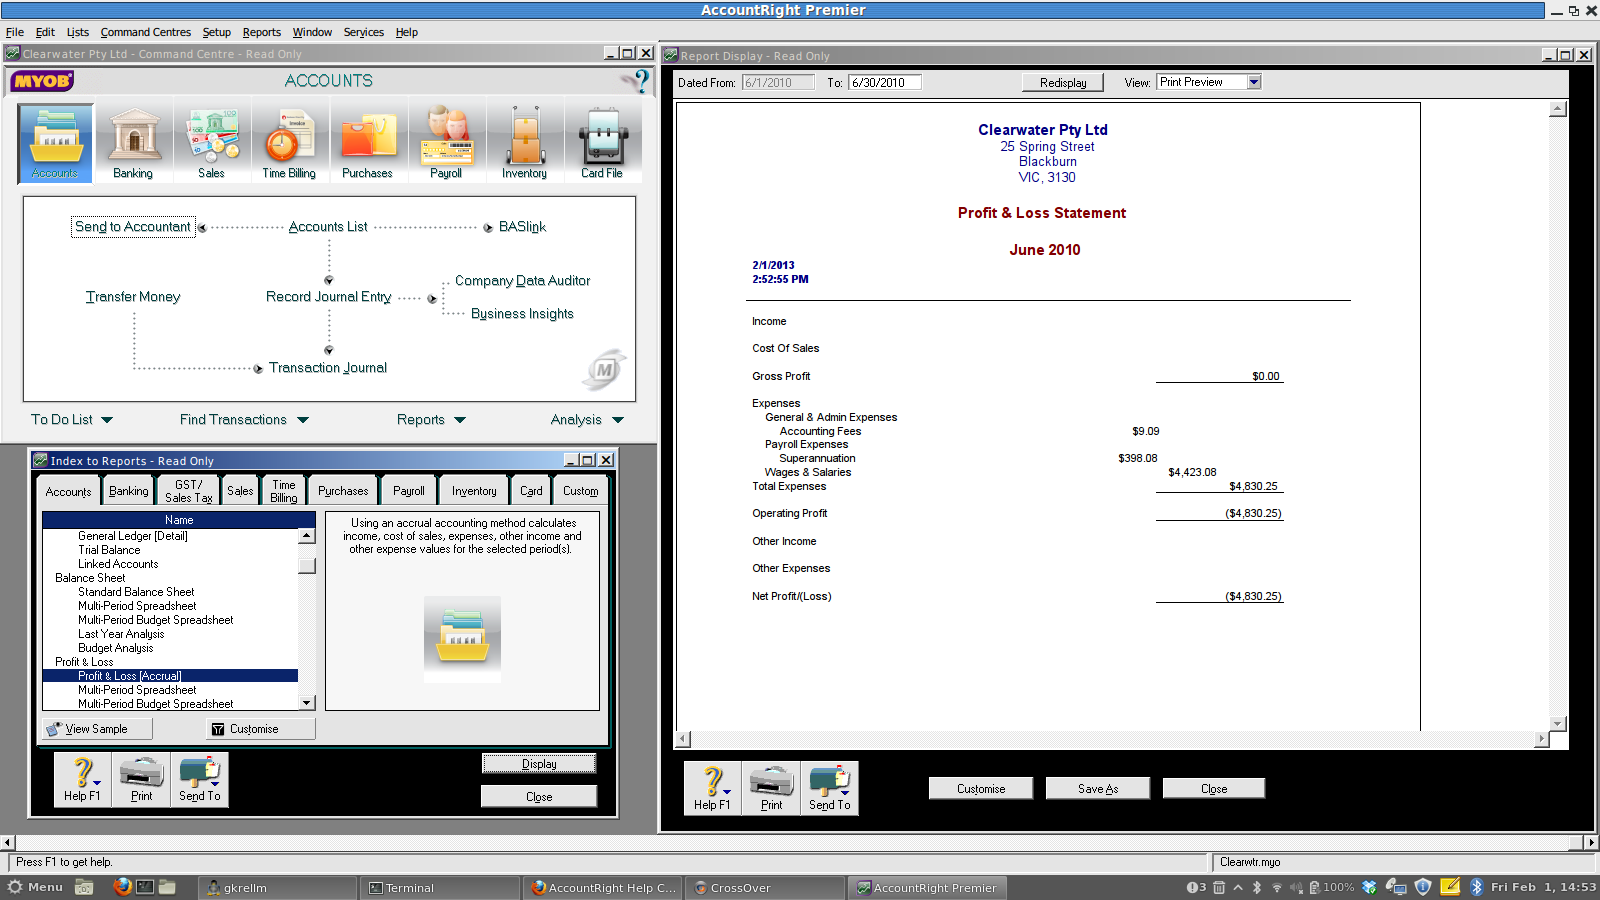Open the Reports menu in menu bar
Image resolution: width=1600 pixels, height=900 pixels.
(261, 32)
